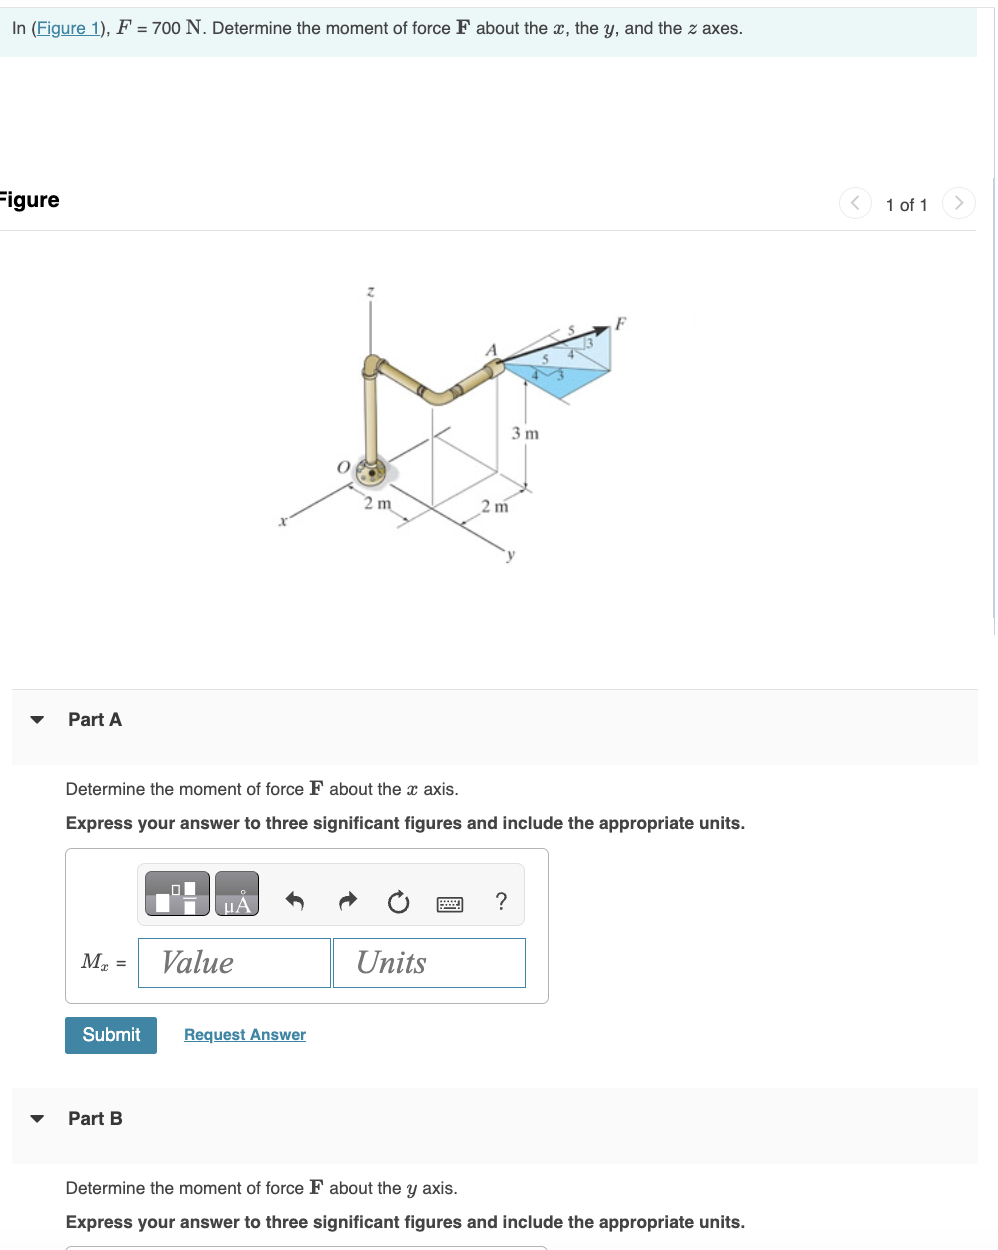Reset the Part A answer with refresh icon

click(398, 902)
